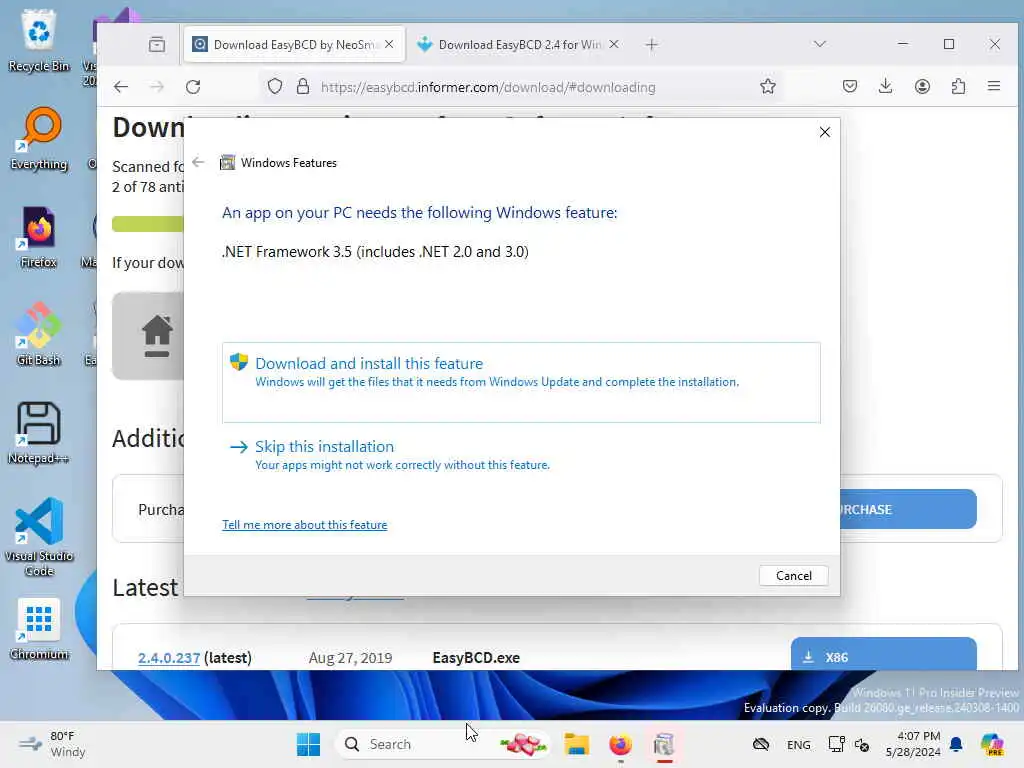1024x768 pixels.
Task: Click the PURCHASE button on webpage
Action: (908, 509)
